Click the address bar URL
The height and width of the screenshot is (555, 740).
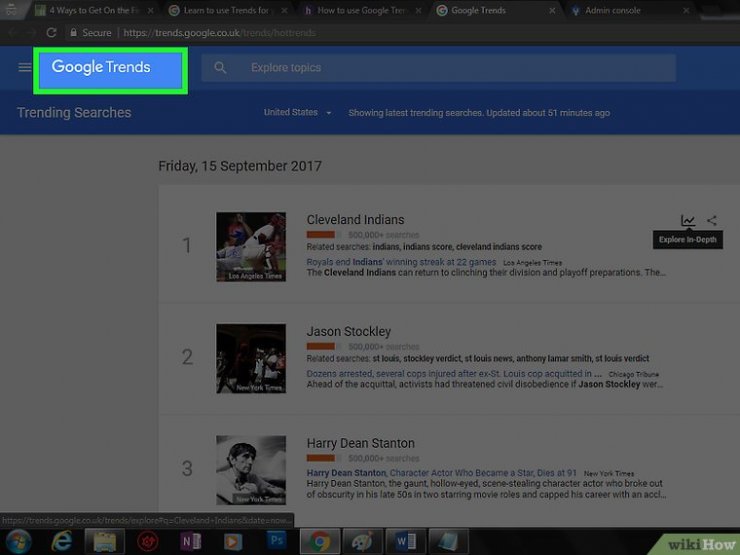[x=219, y=33]
